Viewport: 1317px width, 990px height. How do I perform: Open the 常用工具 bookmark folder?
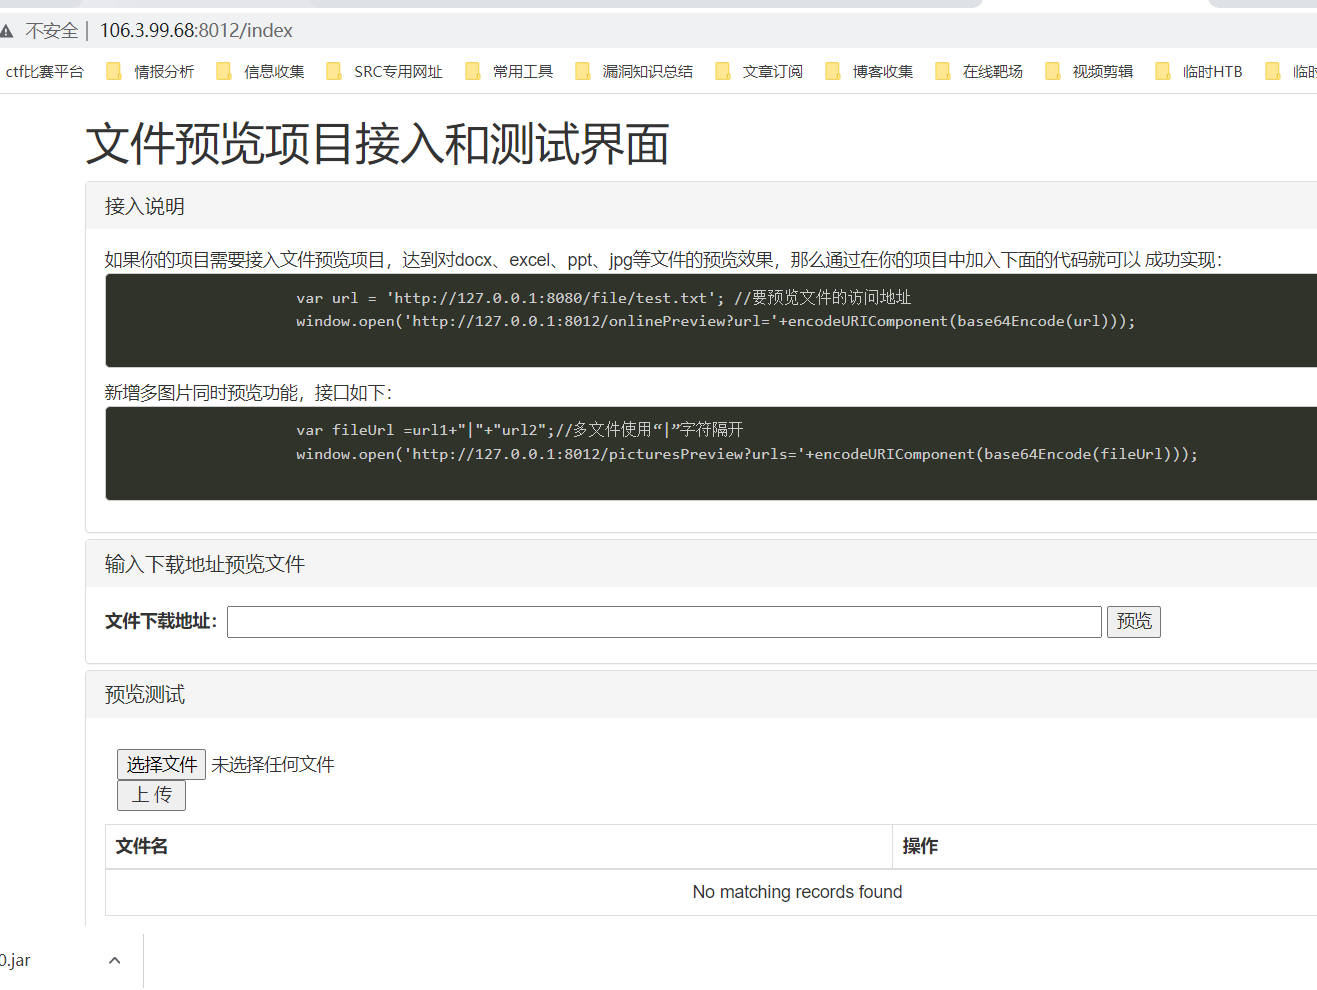[x=510, y=72]
